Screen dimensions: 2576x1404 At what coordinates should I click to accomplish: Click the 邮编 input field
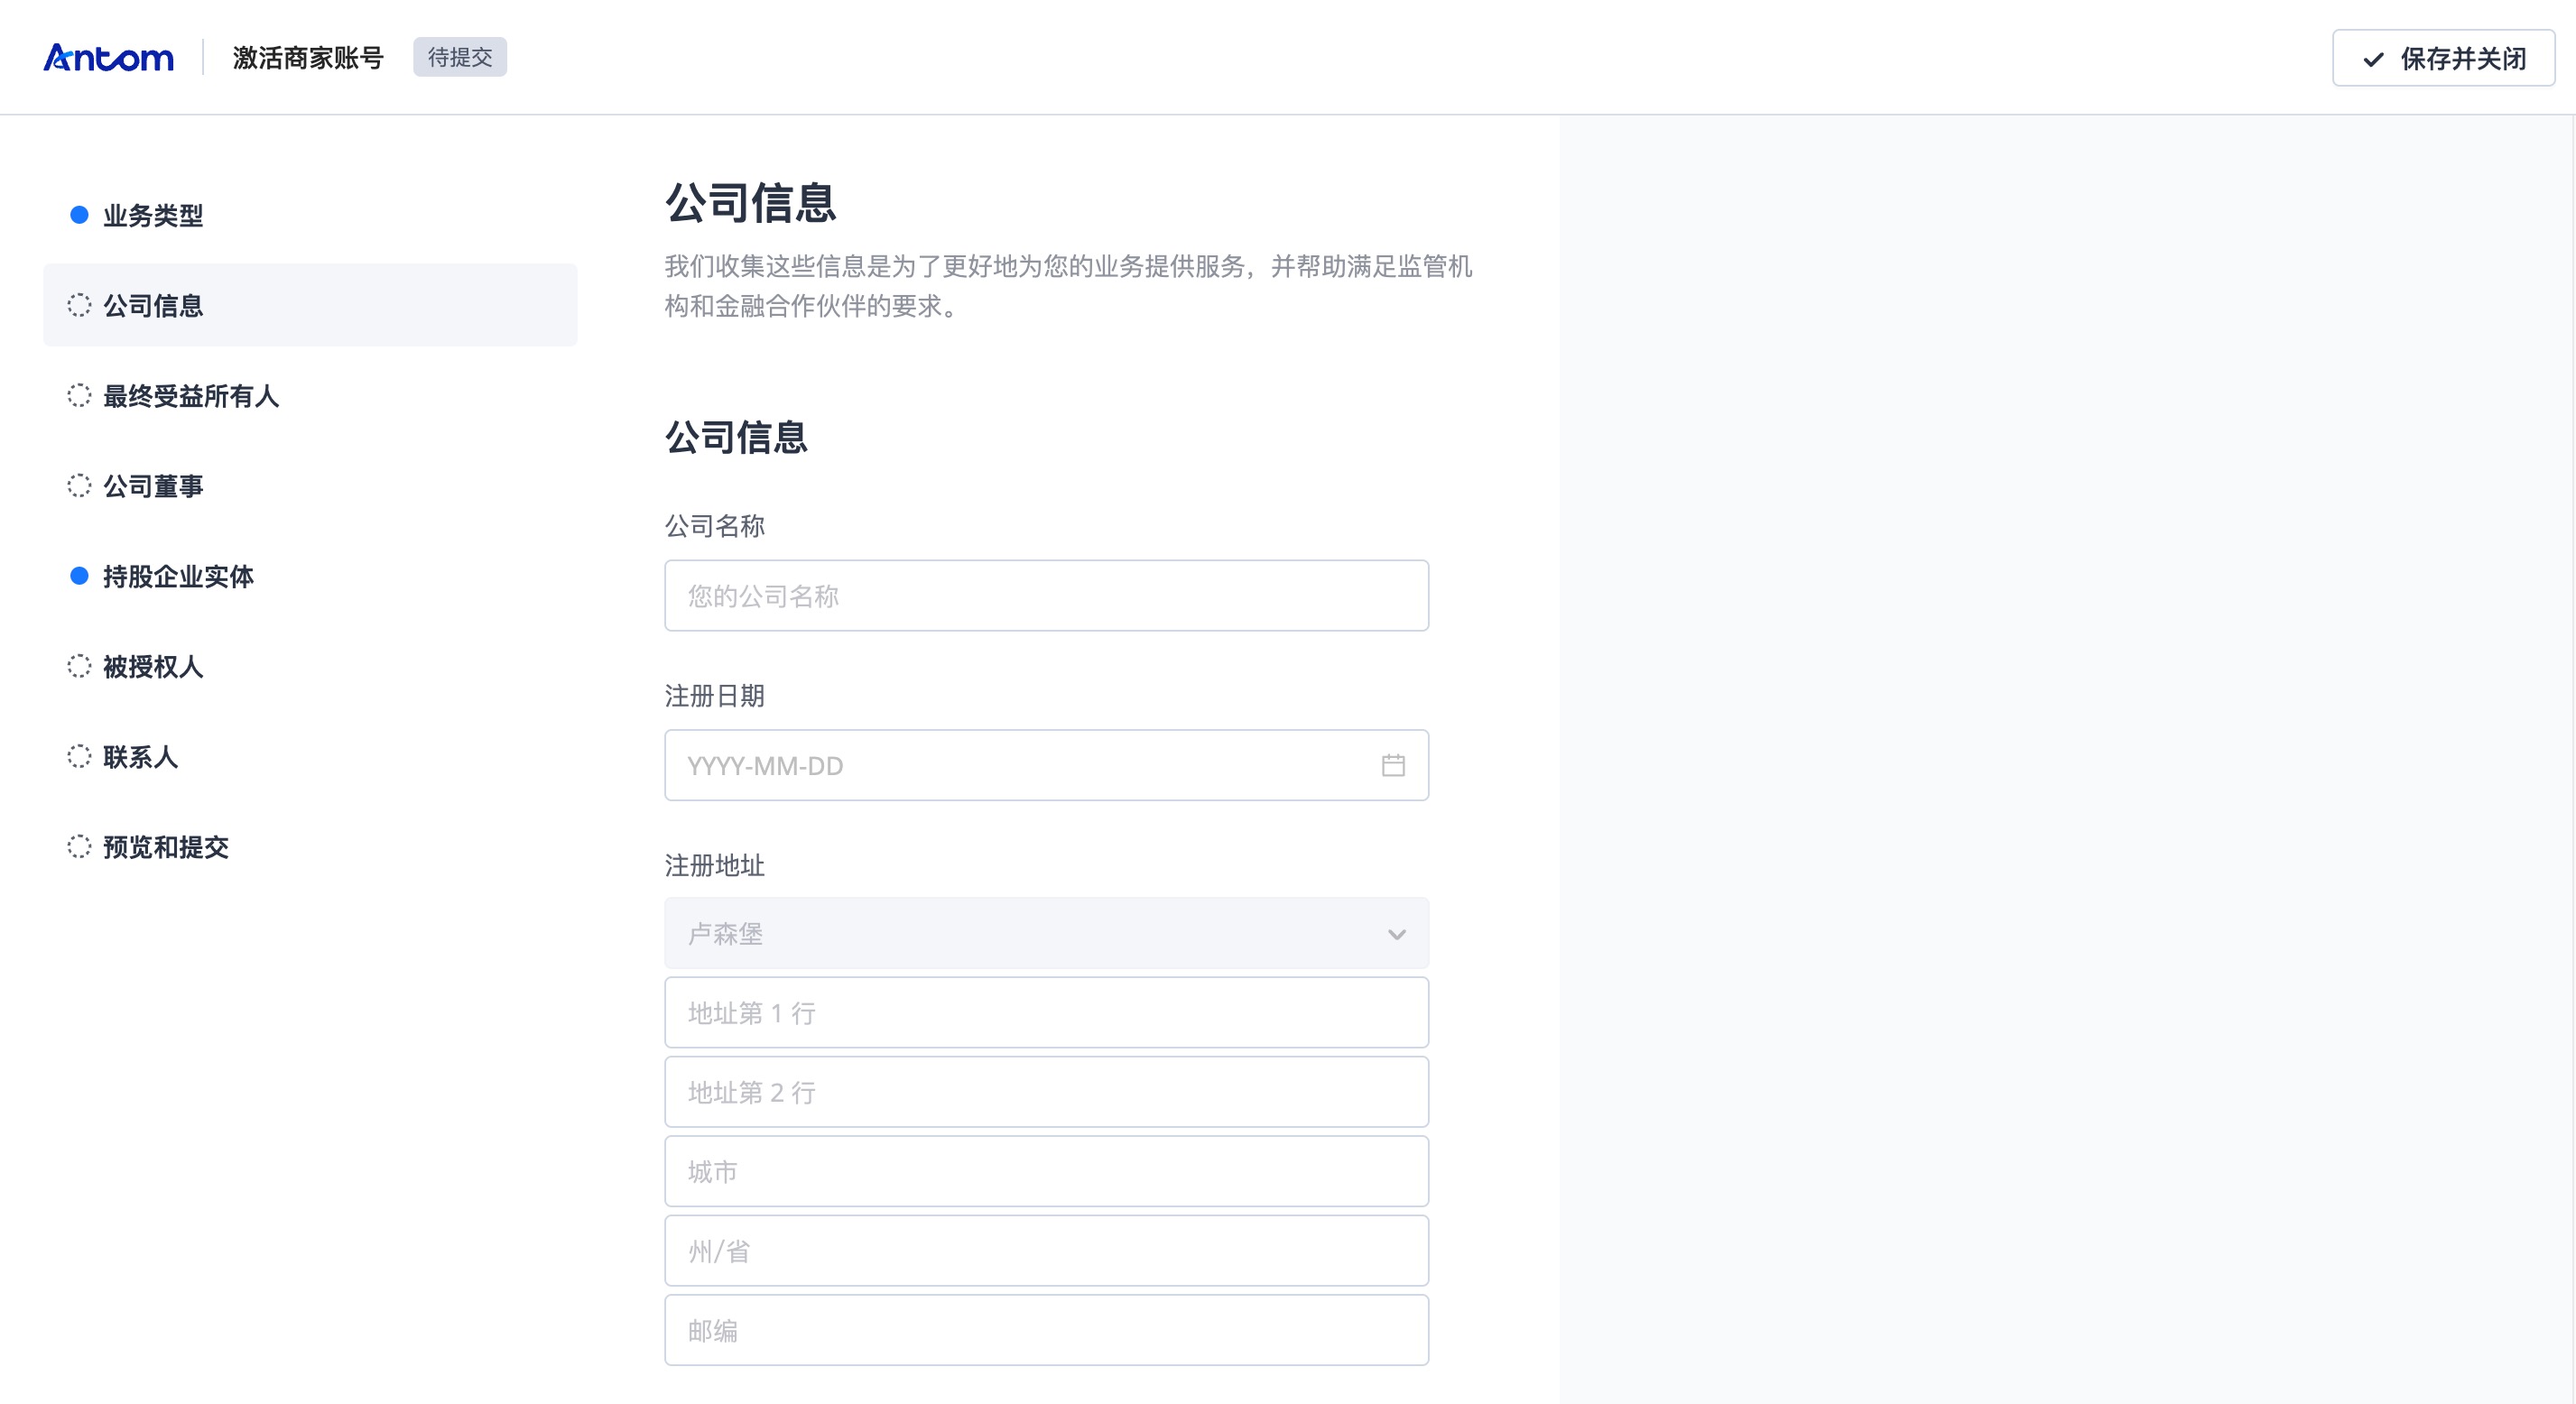[x=1046, y=1330]
